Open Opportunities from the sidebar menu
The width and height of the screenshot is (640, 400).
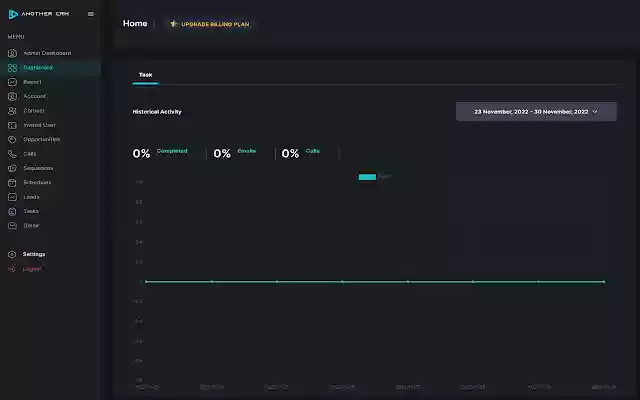pyautogui.click(x=41, y=139)
